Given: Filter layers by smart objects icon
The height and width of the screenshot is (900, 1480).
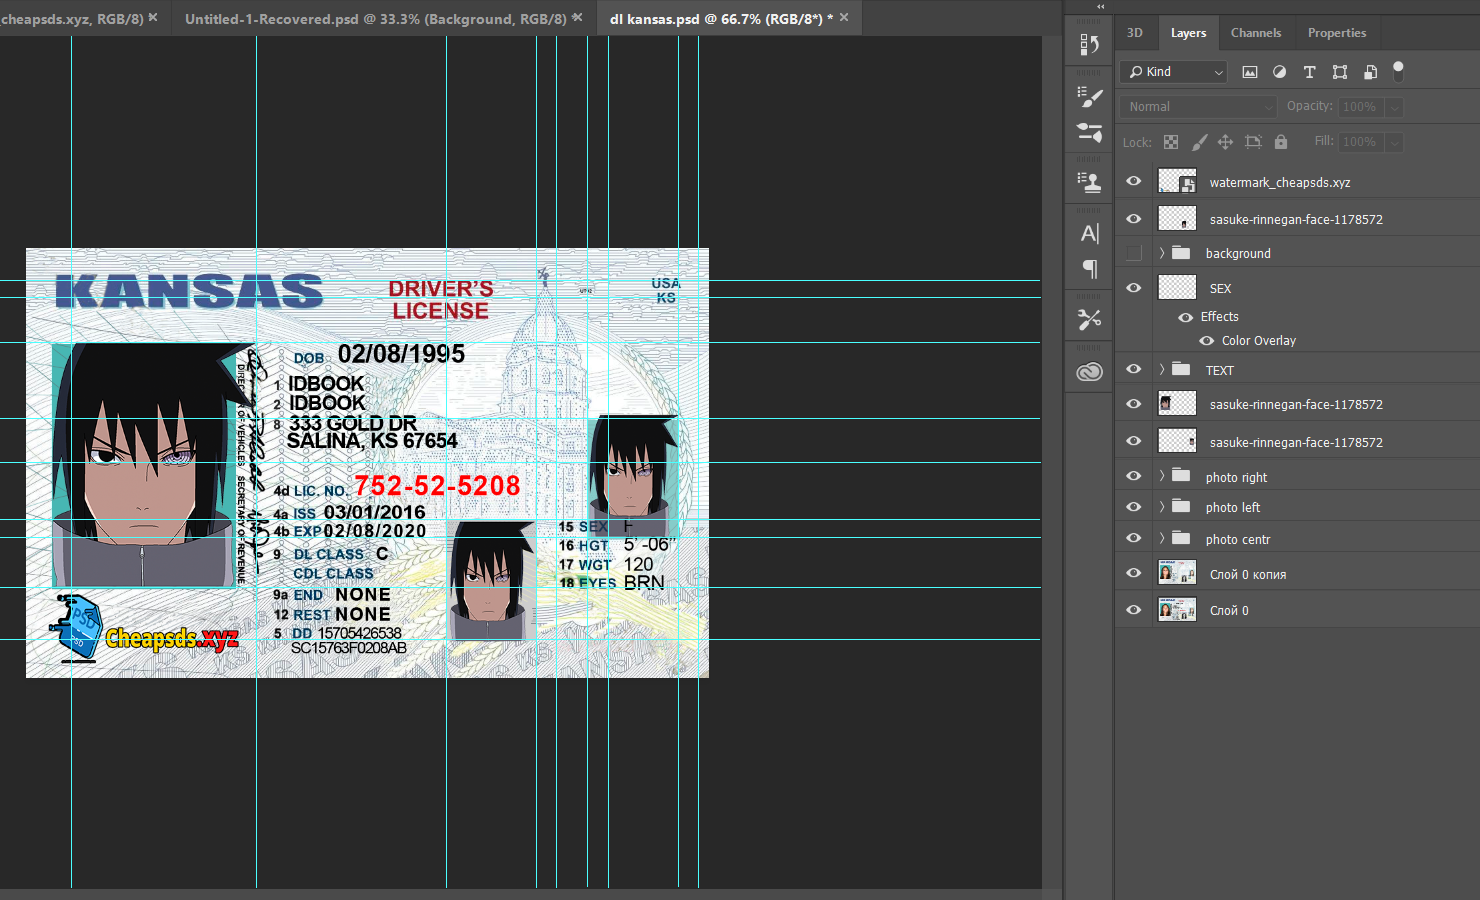Looking at the screenshot, I should coord(1370,72).
